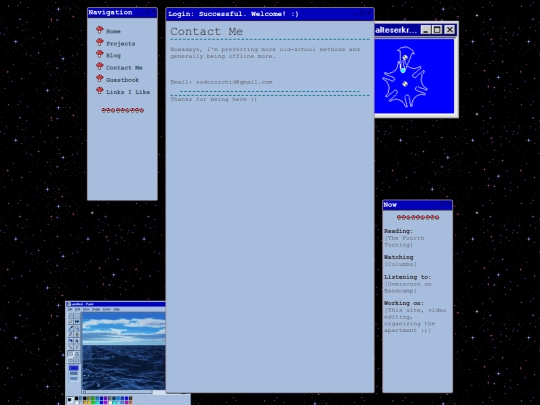This screenshot has width=540, height=405.
Task: Click the Paint ocean picture thumbnail
Action: click(124, 351)
